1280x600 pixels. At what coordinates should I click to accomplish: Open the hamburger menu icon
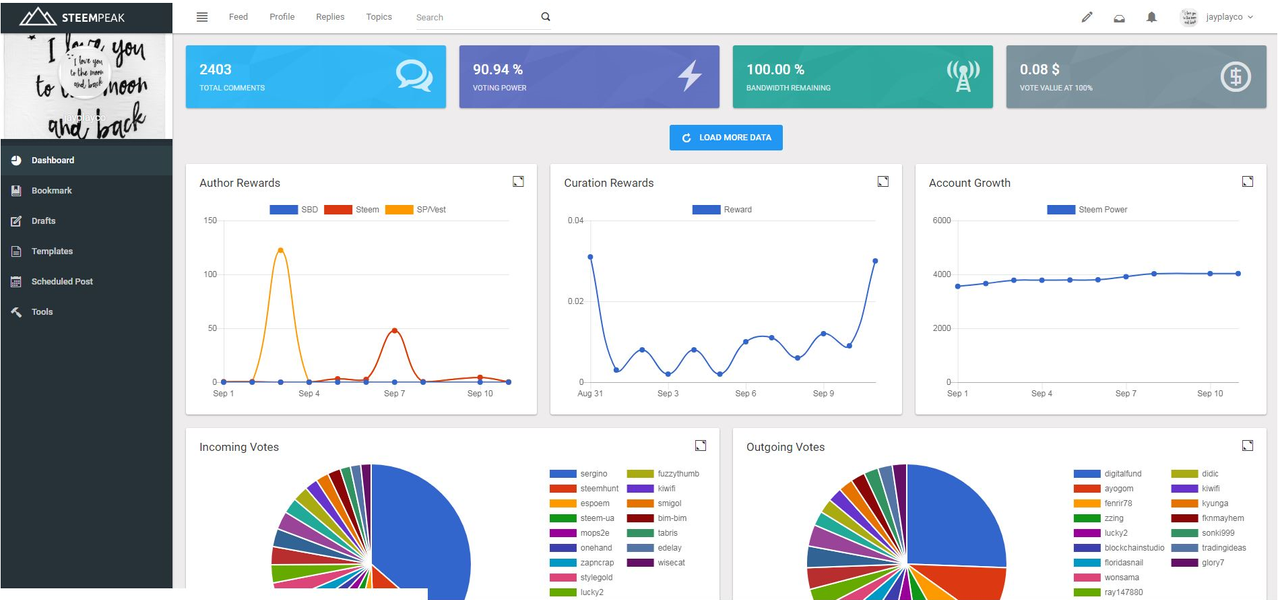[202, 17]
